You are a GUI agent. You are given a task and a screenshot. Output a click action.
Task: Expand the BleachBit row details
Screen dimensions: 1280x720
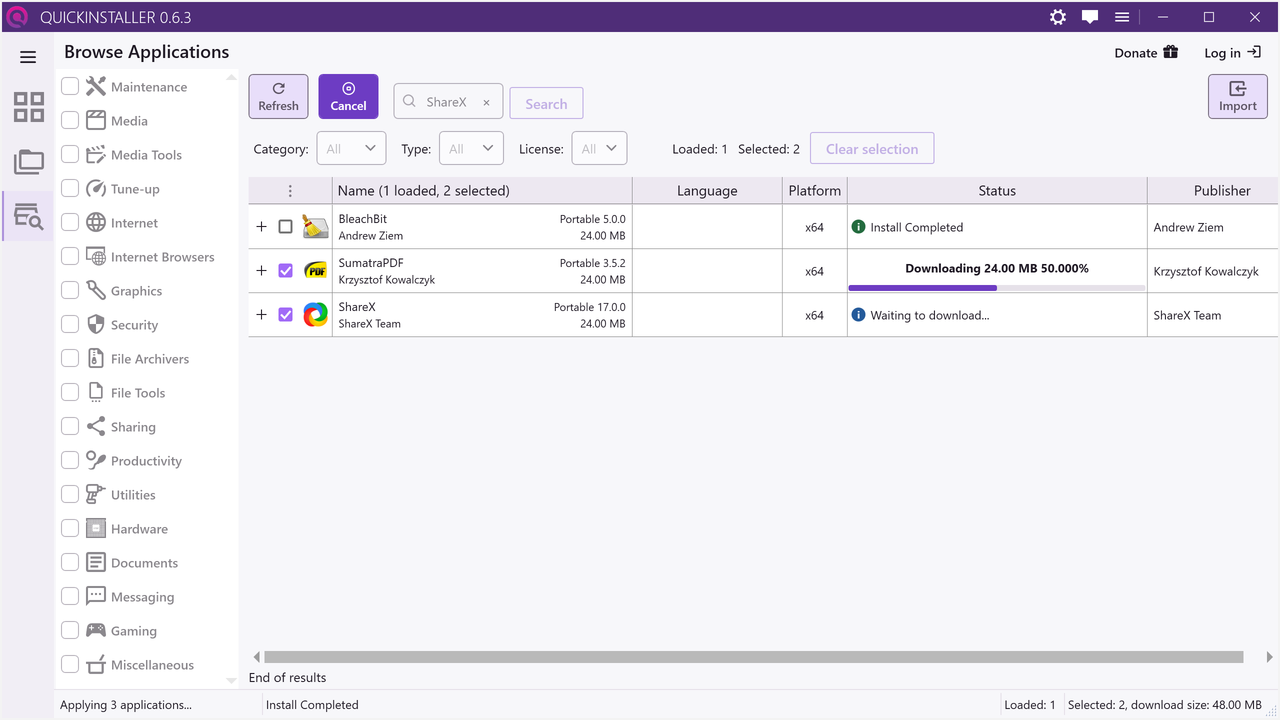[x=262, y=227]
